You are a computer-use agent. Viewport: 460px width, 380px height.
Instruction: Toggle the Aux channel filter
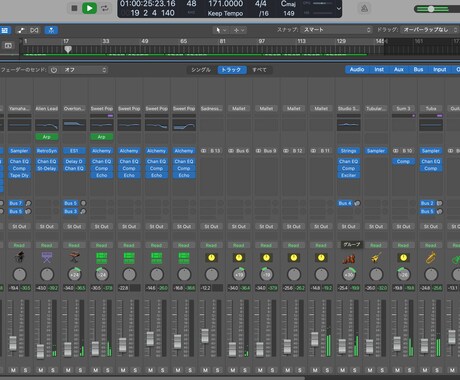(399, 70)
